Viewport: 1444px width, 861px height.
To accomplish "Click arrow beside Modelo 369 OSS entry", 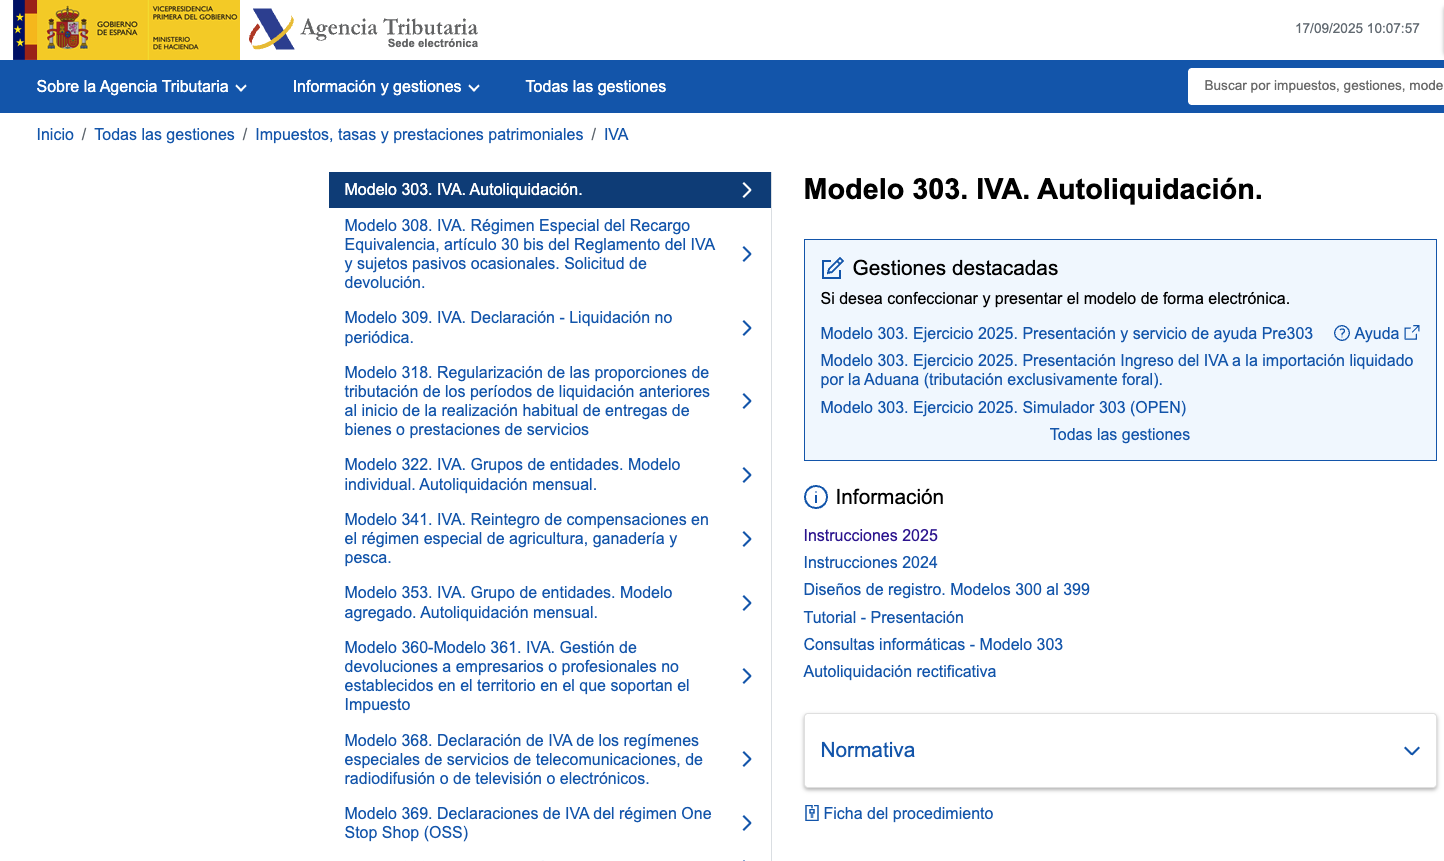I will pos(747,823).
